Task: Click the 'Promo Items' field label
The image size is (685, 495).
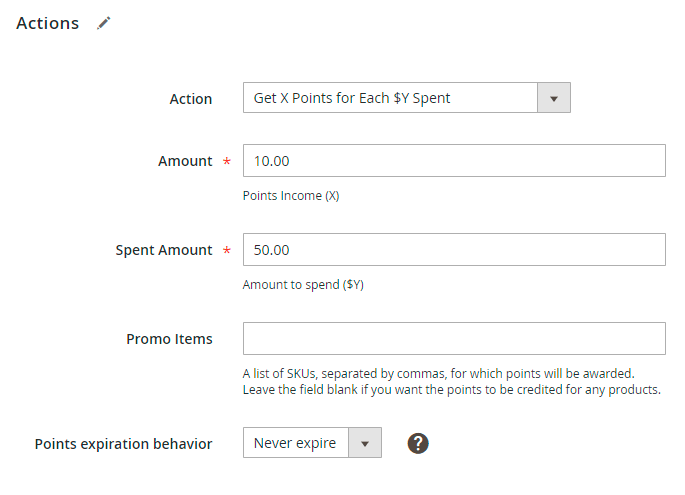Action: click(169, 339)
